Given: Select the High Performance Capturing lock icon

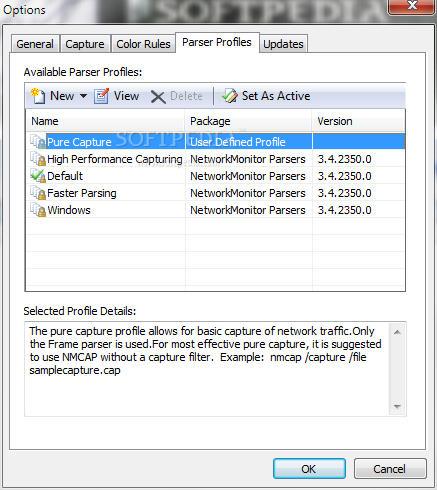Looking at the screenshot, I should 38,159.
